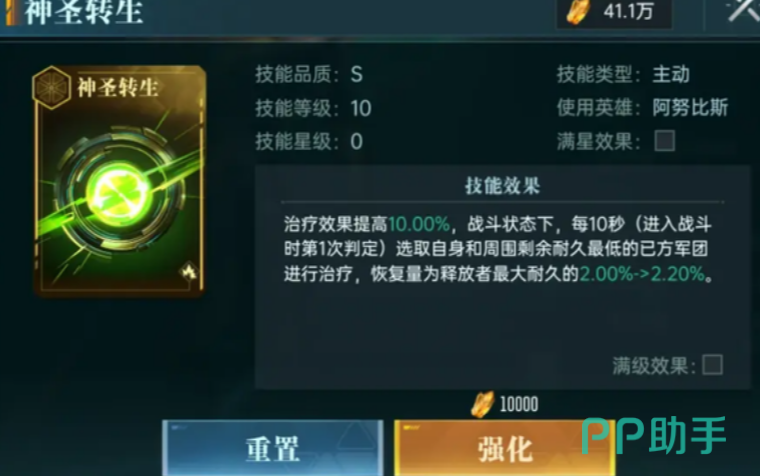This screenshot has width=760, height=476.
Task: Click the 技能效果 section header
Action: pyautogui.click(x=502, y=185)
